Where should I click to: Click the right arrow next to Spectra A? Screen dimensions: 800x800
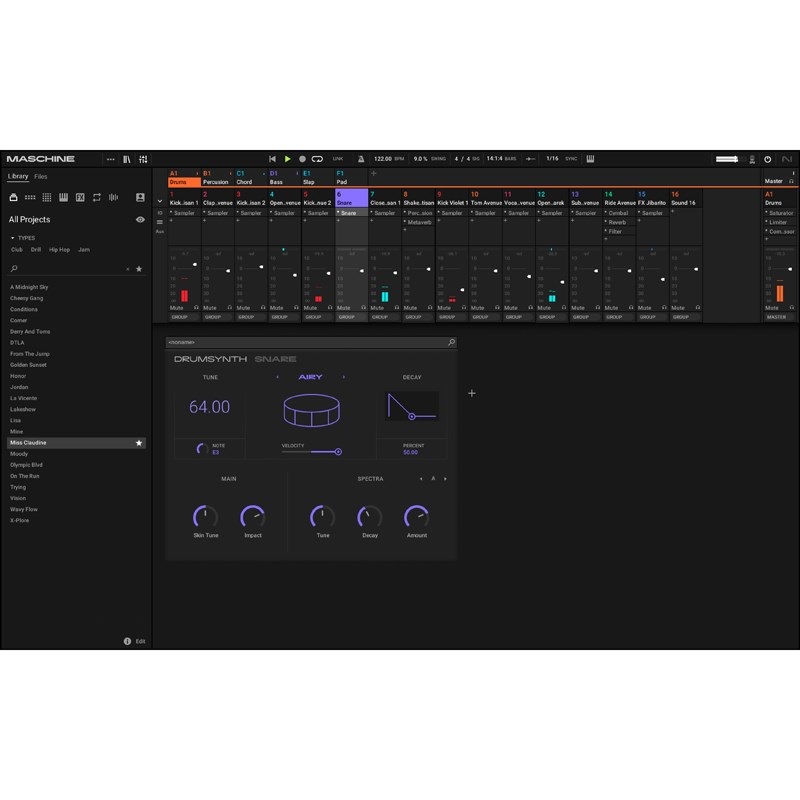[x=445, y=478]
